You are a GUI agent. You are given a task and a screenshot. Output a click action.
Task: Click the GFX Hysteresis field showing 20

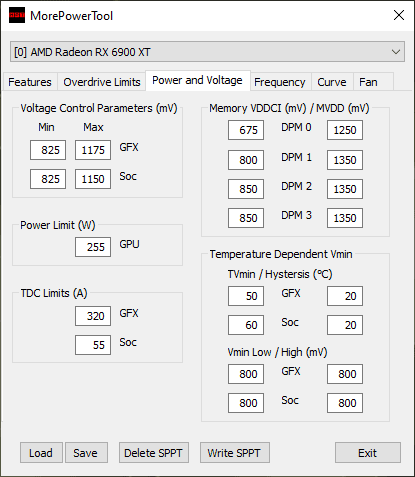coord(345,296)
